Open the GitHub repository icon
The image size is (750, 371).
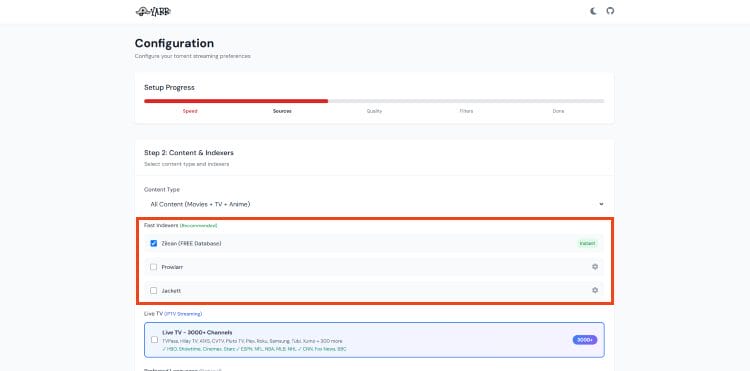610,11
